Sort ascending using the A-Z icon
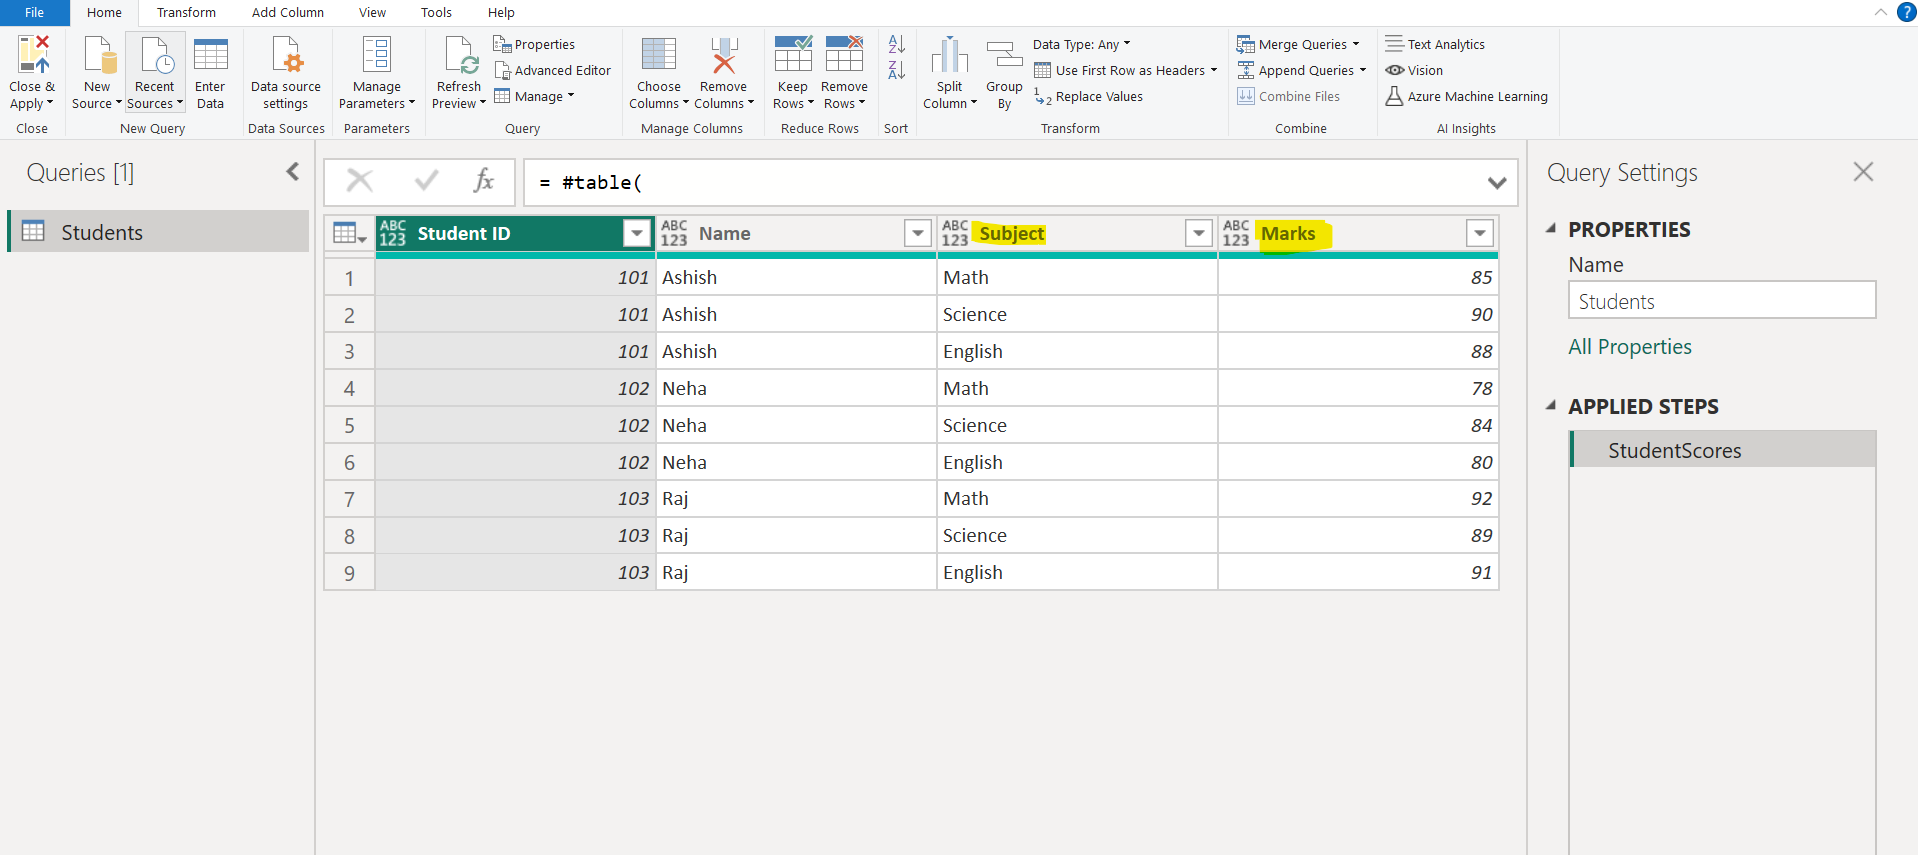This screenshot has height=855, width=1918. point(896,44)
